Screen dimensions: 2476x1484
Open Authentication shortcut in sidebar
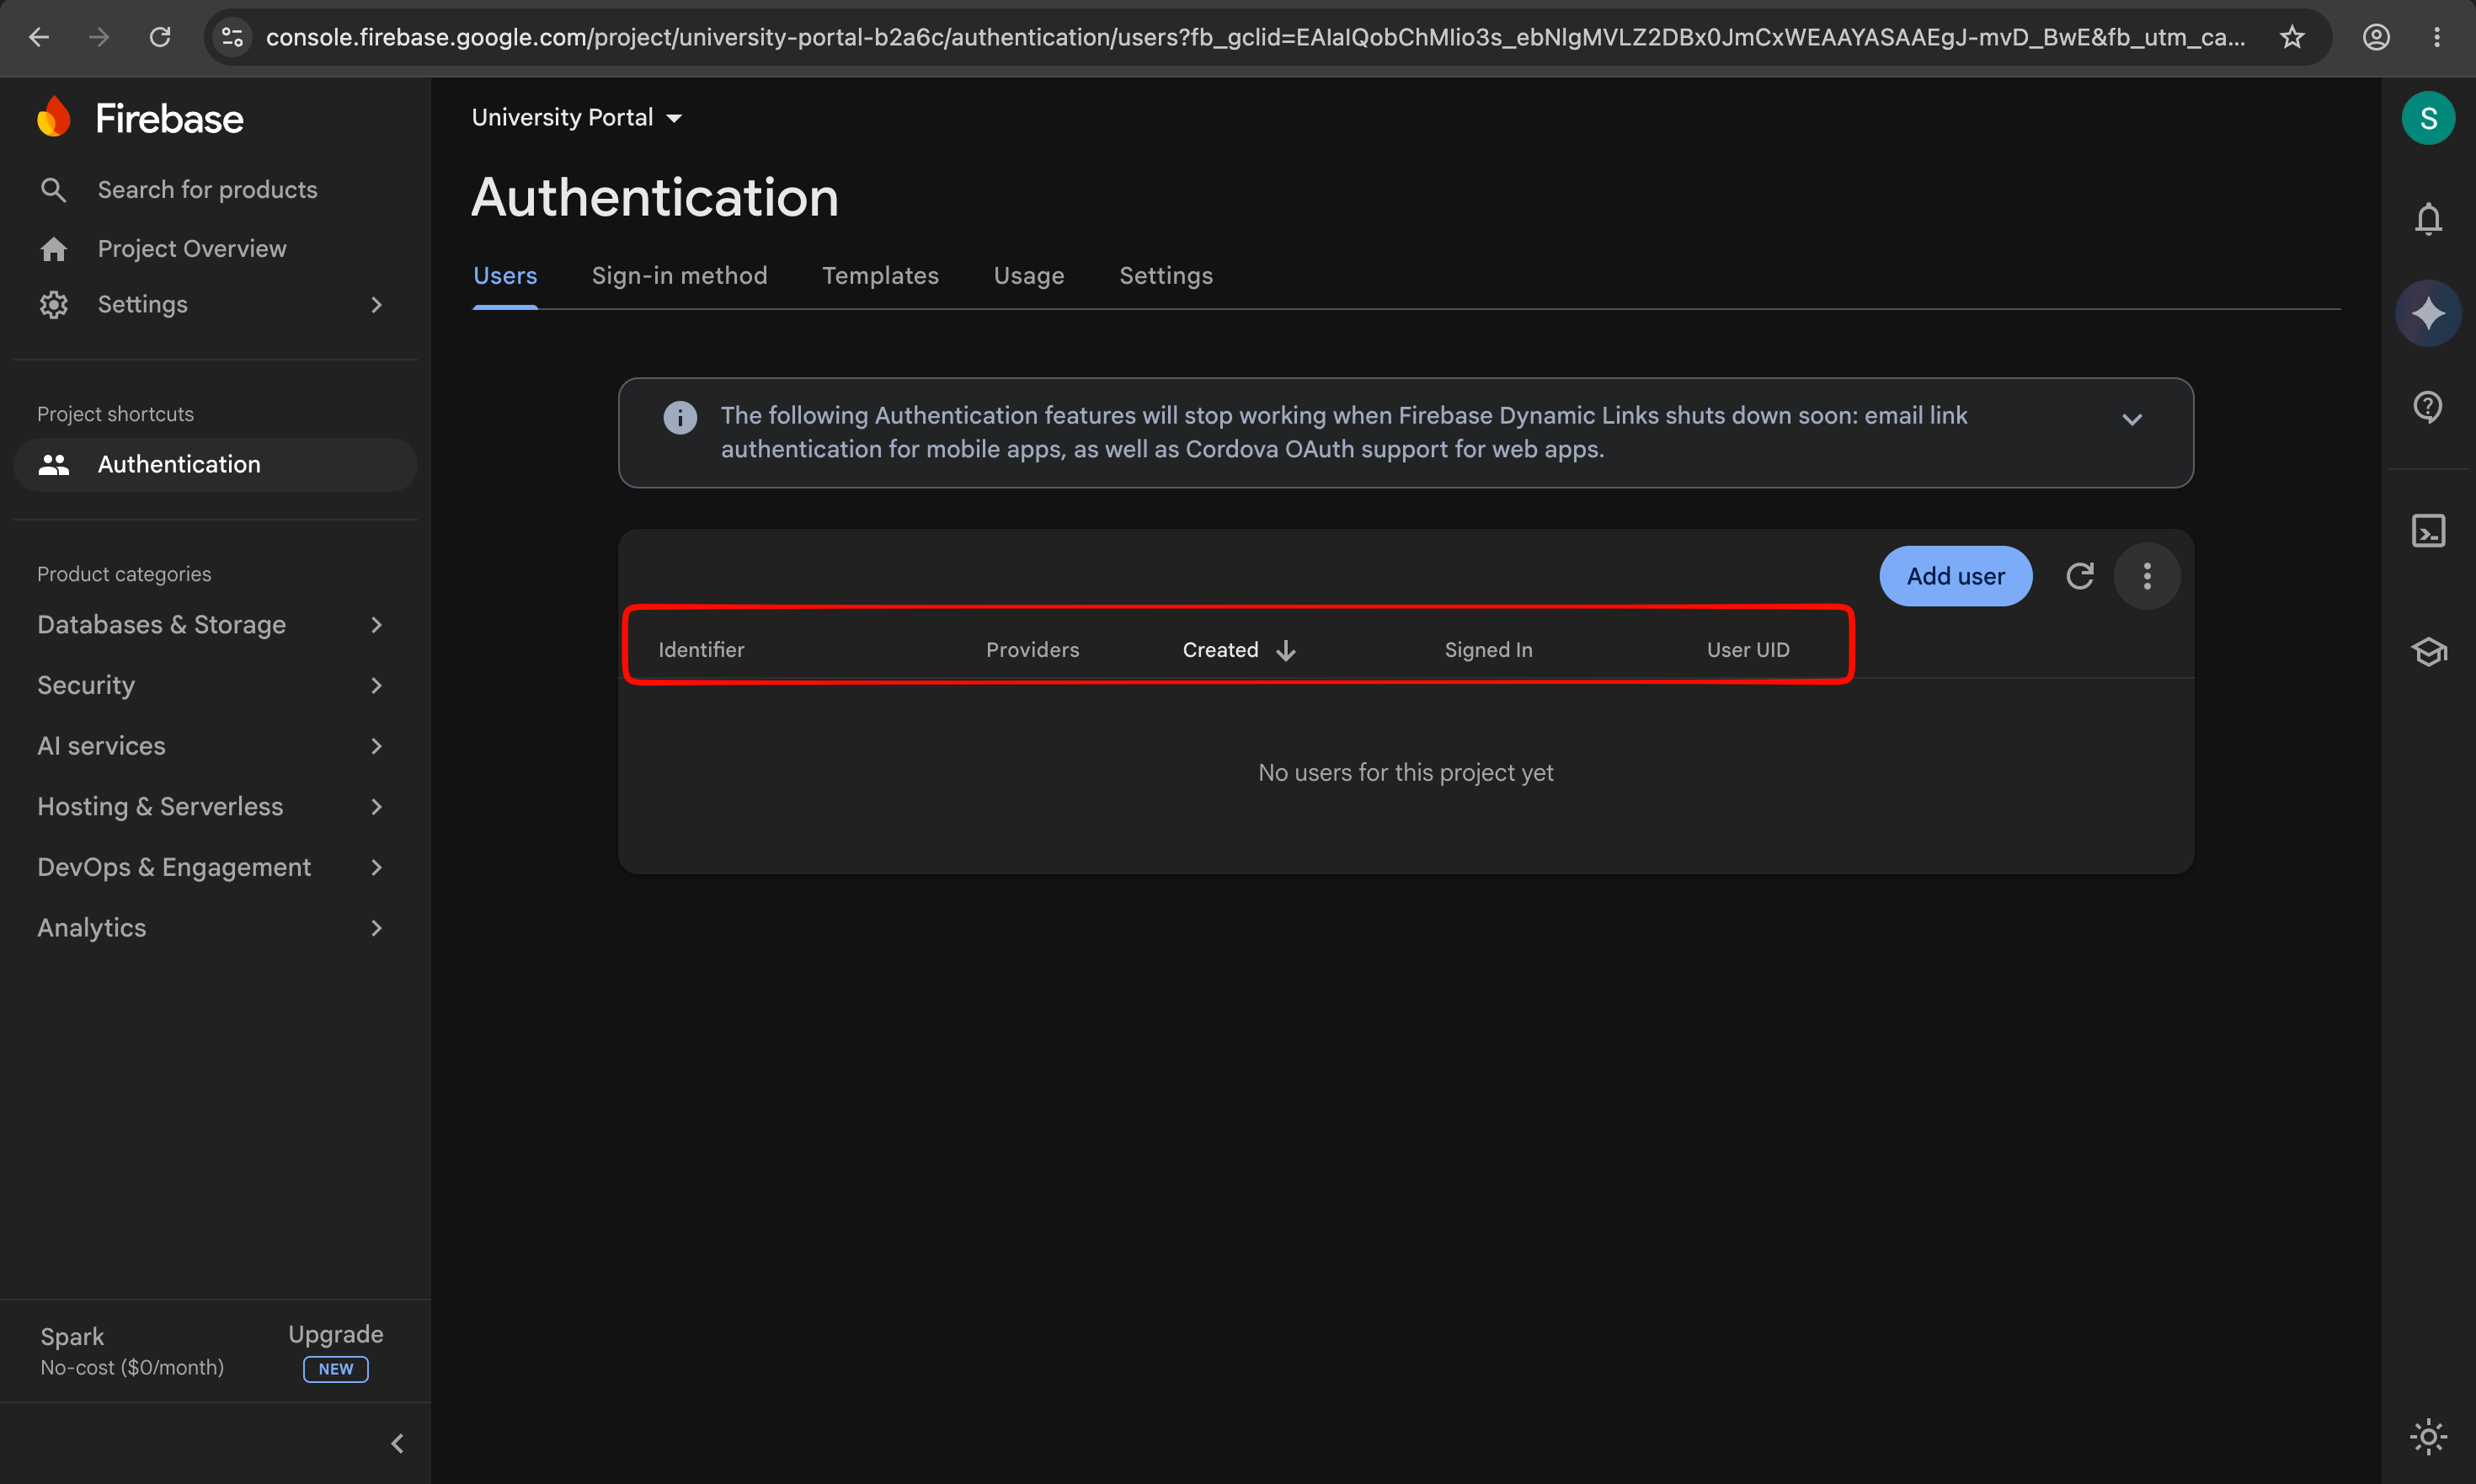click(x=215, y=465)
